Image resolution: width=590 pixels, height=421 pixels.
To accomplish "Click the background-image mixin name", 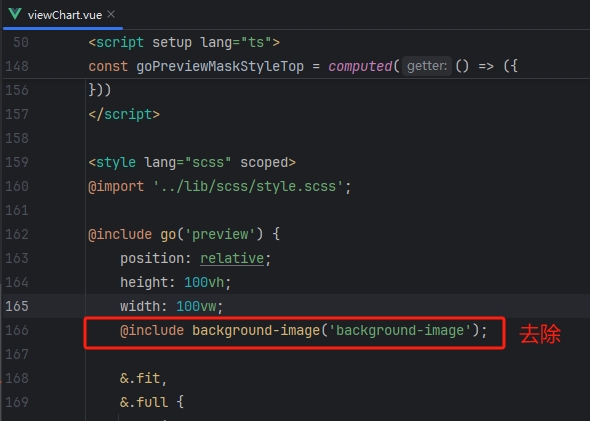I will tap(256, 330).
